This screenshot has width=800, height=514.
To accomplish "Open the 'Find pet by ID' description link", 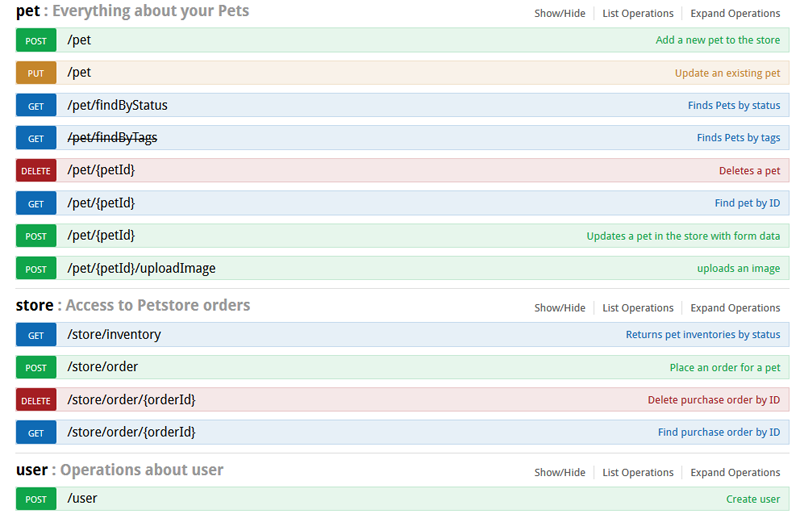I will point(747,203).
